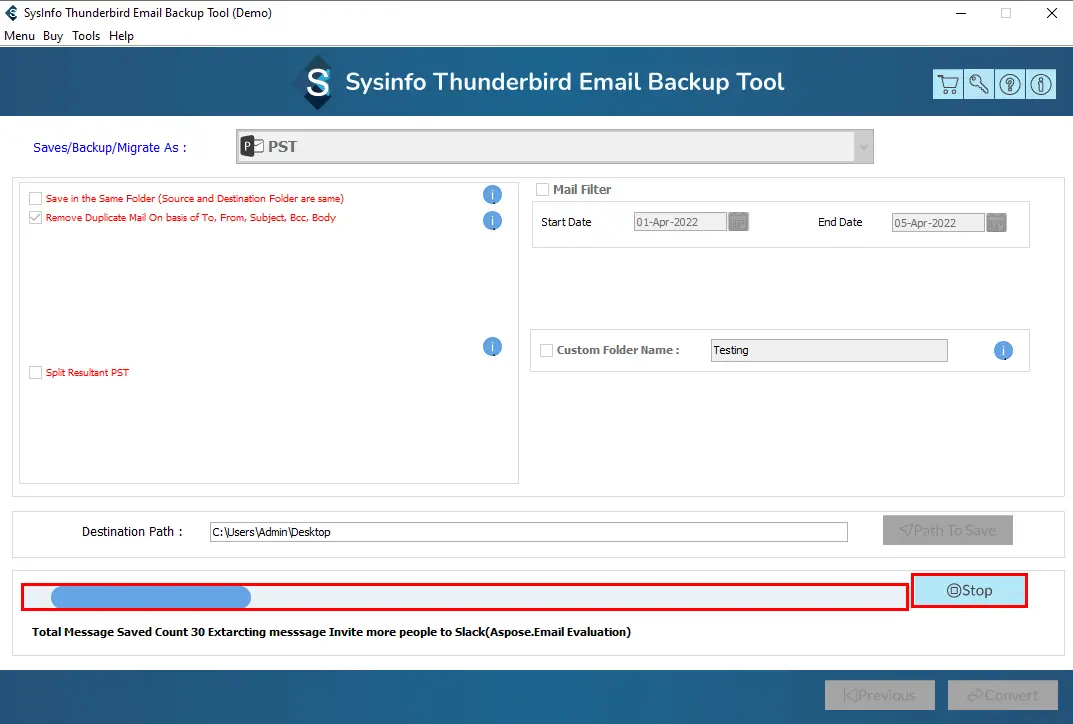Enable Save in the Same Folder checkbox

(x=36, y=199)
